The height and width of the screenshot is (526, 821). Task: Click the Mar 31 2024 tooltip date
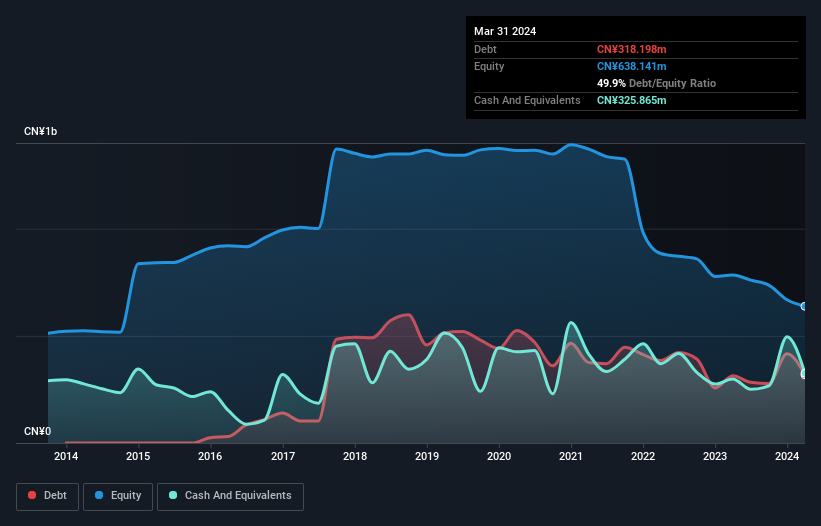(505, 31)
